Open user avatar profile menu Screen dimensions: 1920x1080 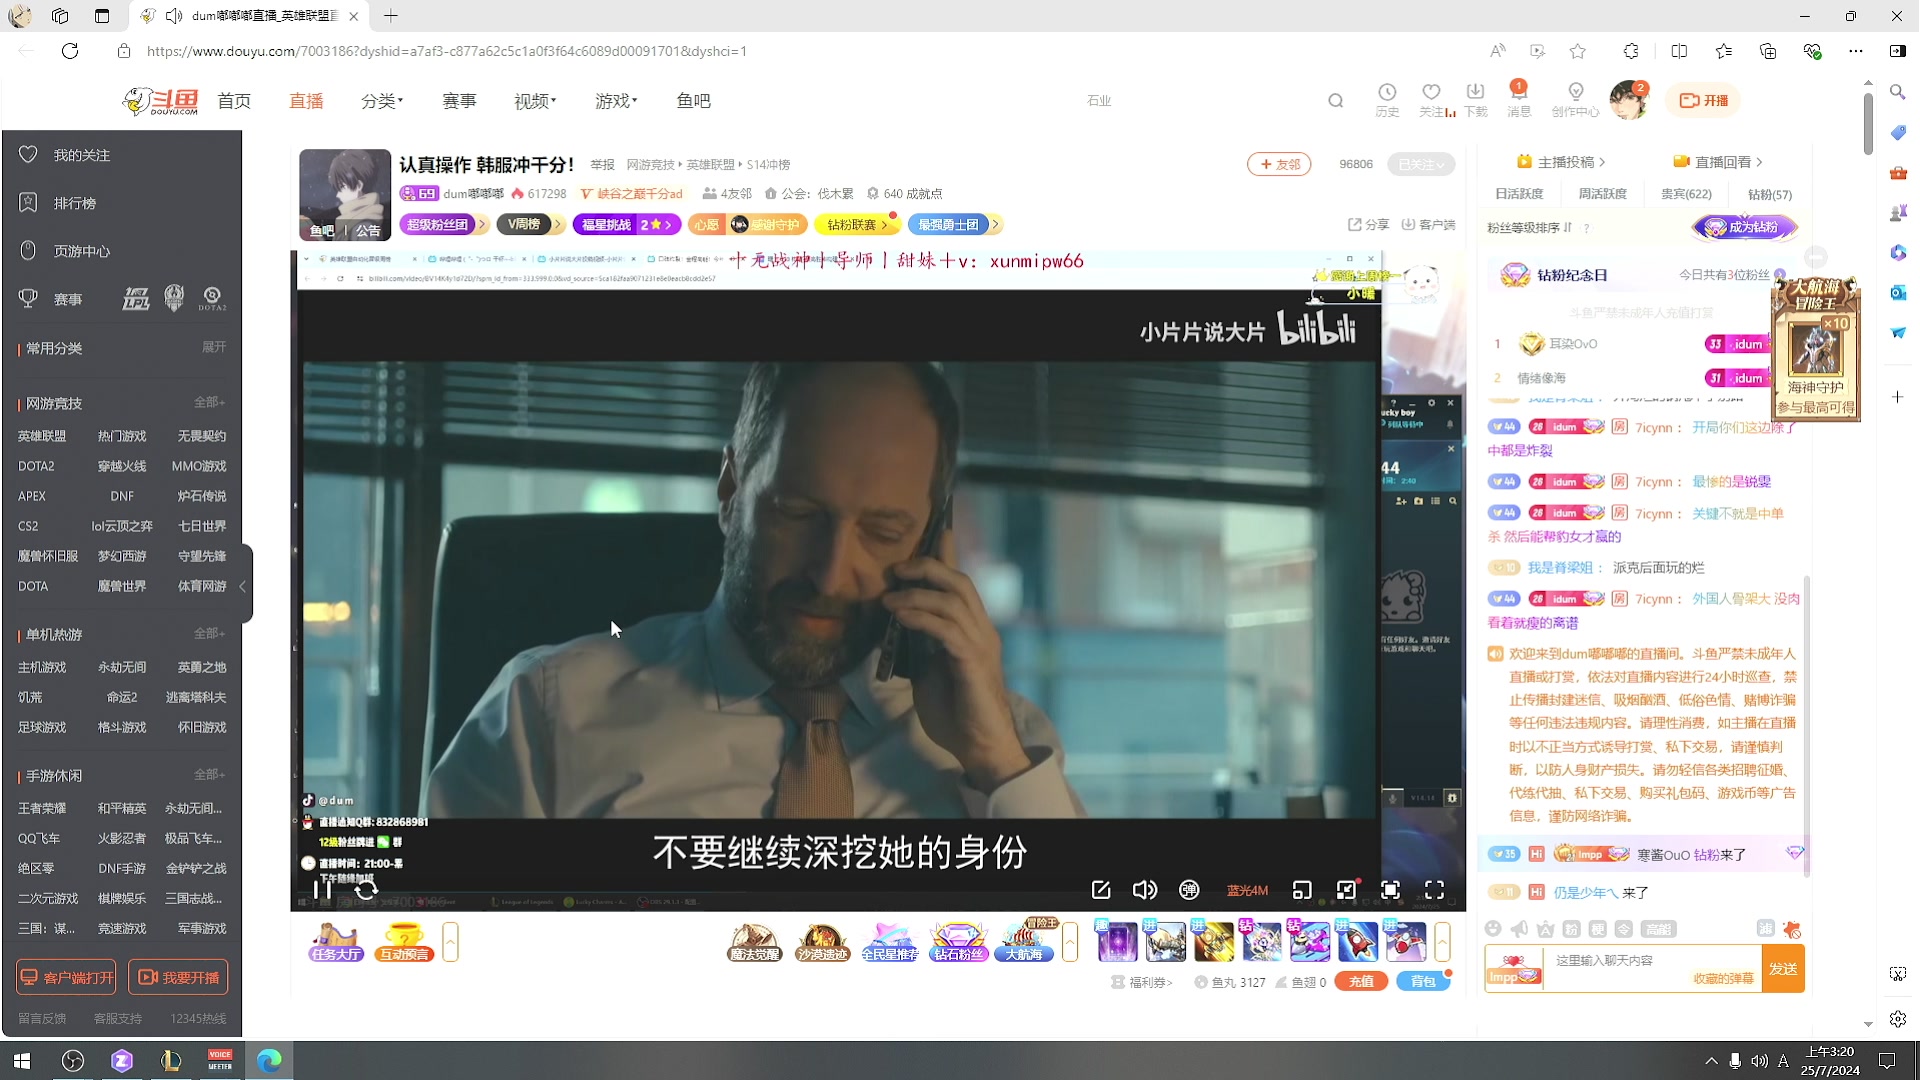pyautogui.click(x=1629, y=100)
